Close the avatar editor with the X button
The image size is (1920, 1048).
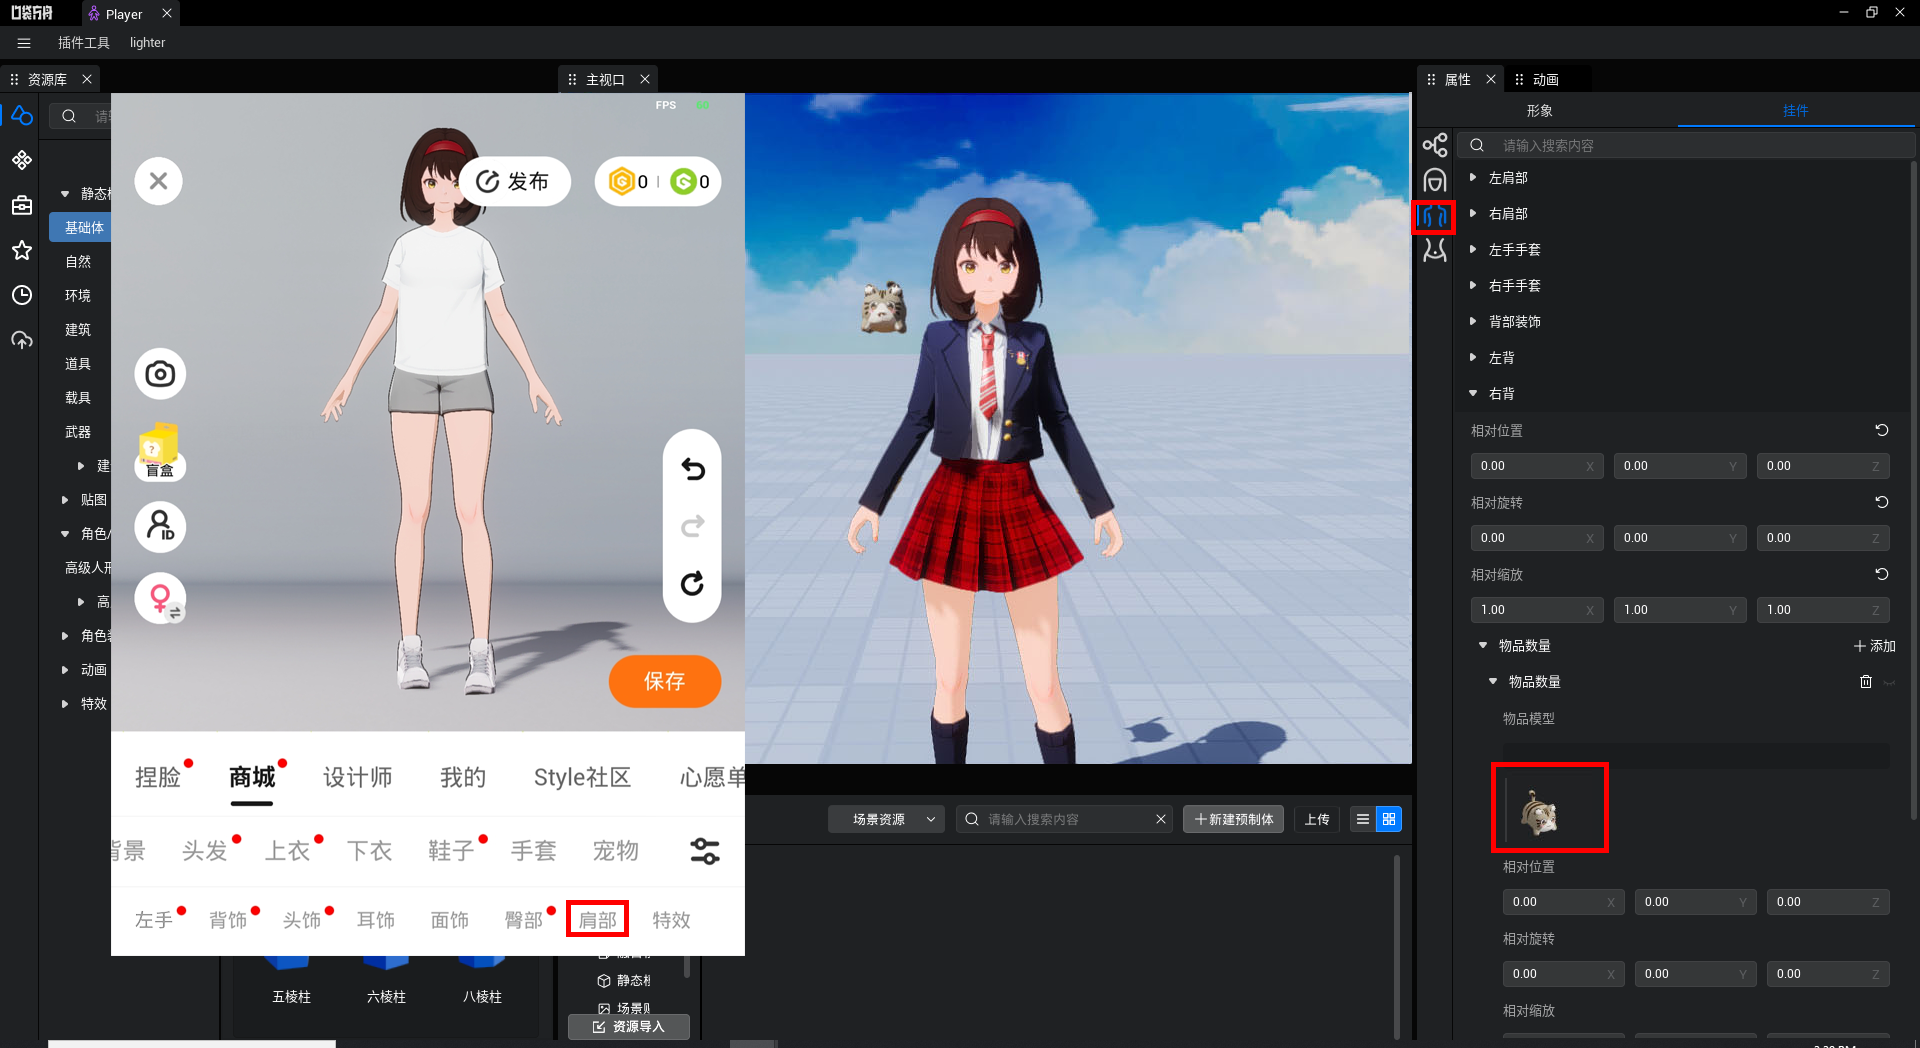158,181
